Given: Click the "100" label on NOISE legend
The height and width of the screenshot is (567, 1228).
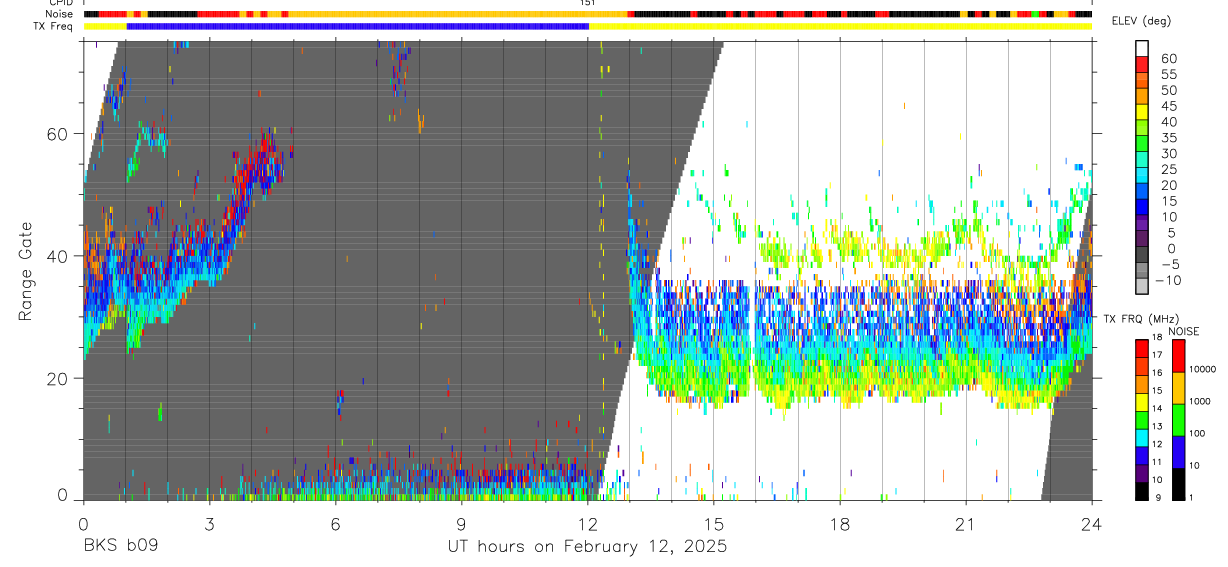Looking at the screenshot, I should click(x=1198, y=434).
